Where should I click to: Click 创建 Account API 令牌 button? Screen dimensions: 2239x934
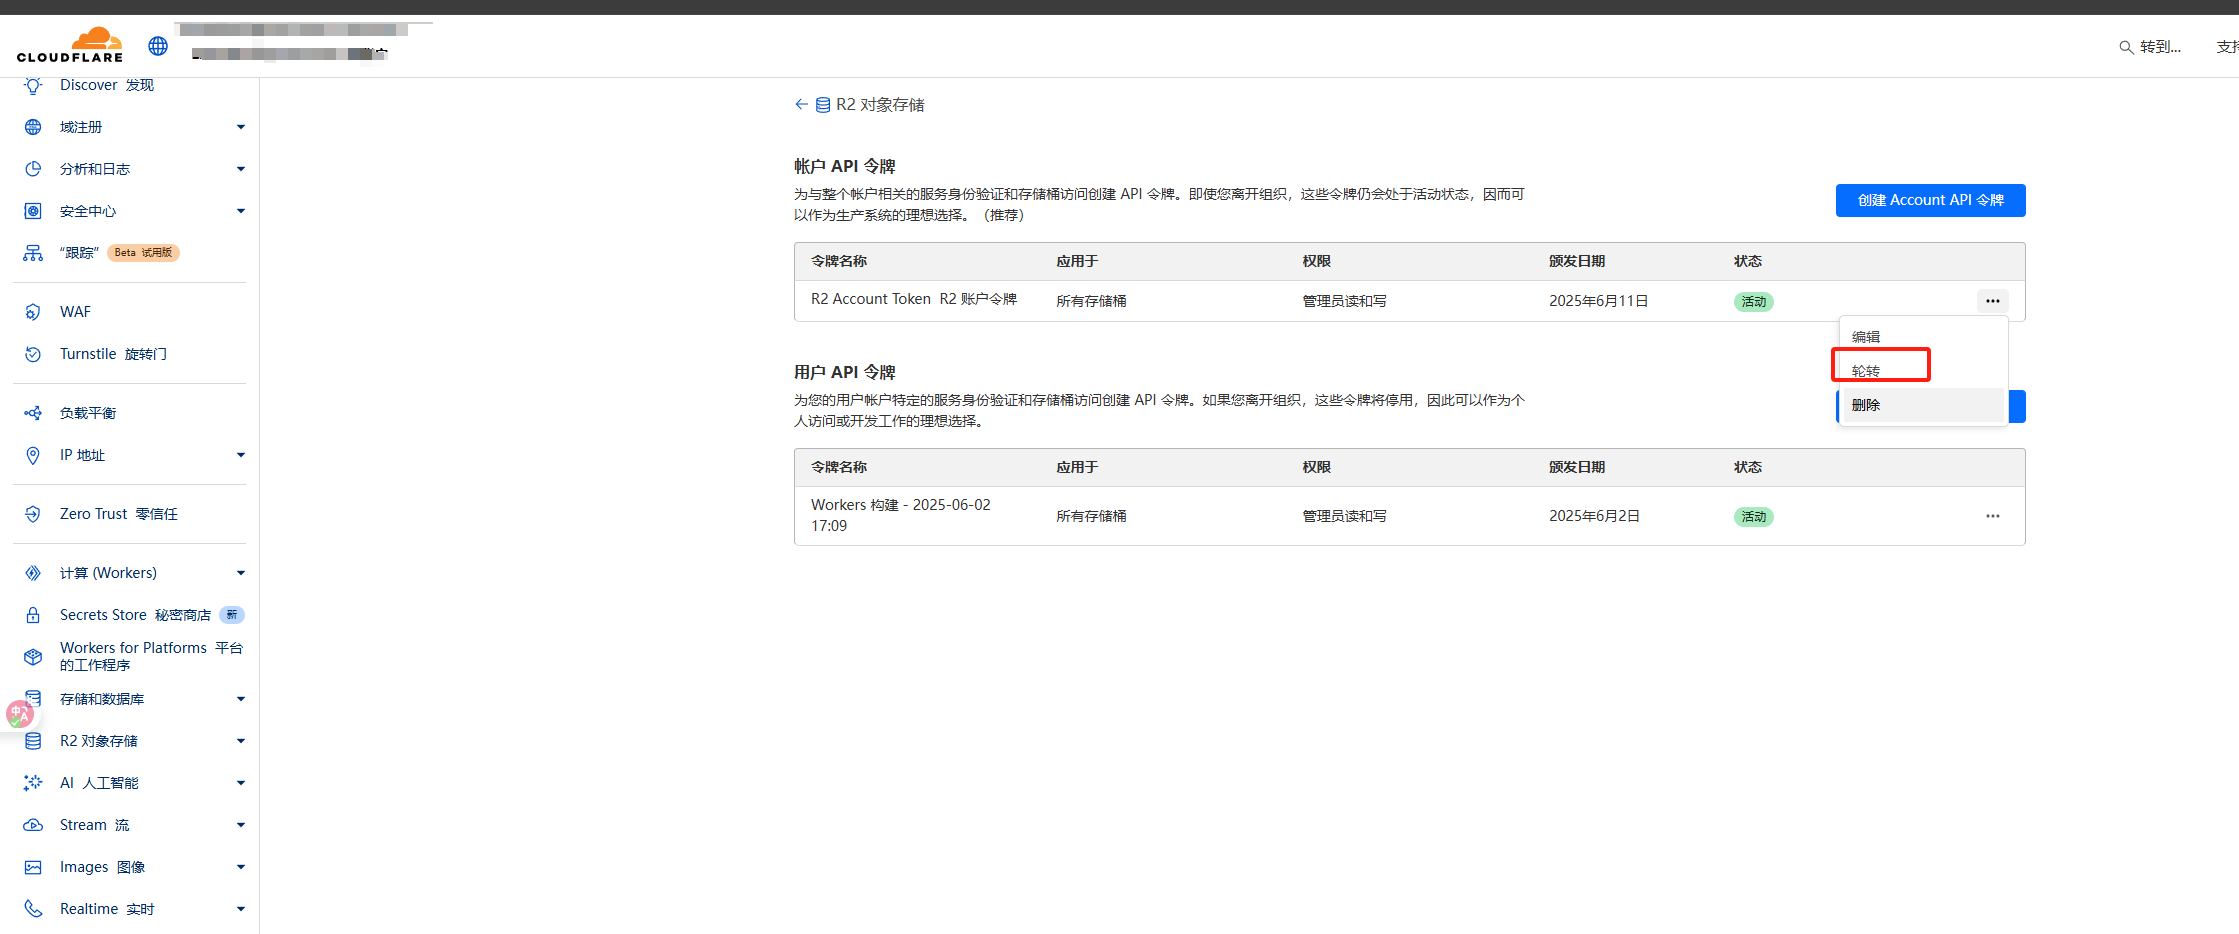click(x=1929, y=200)
